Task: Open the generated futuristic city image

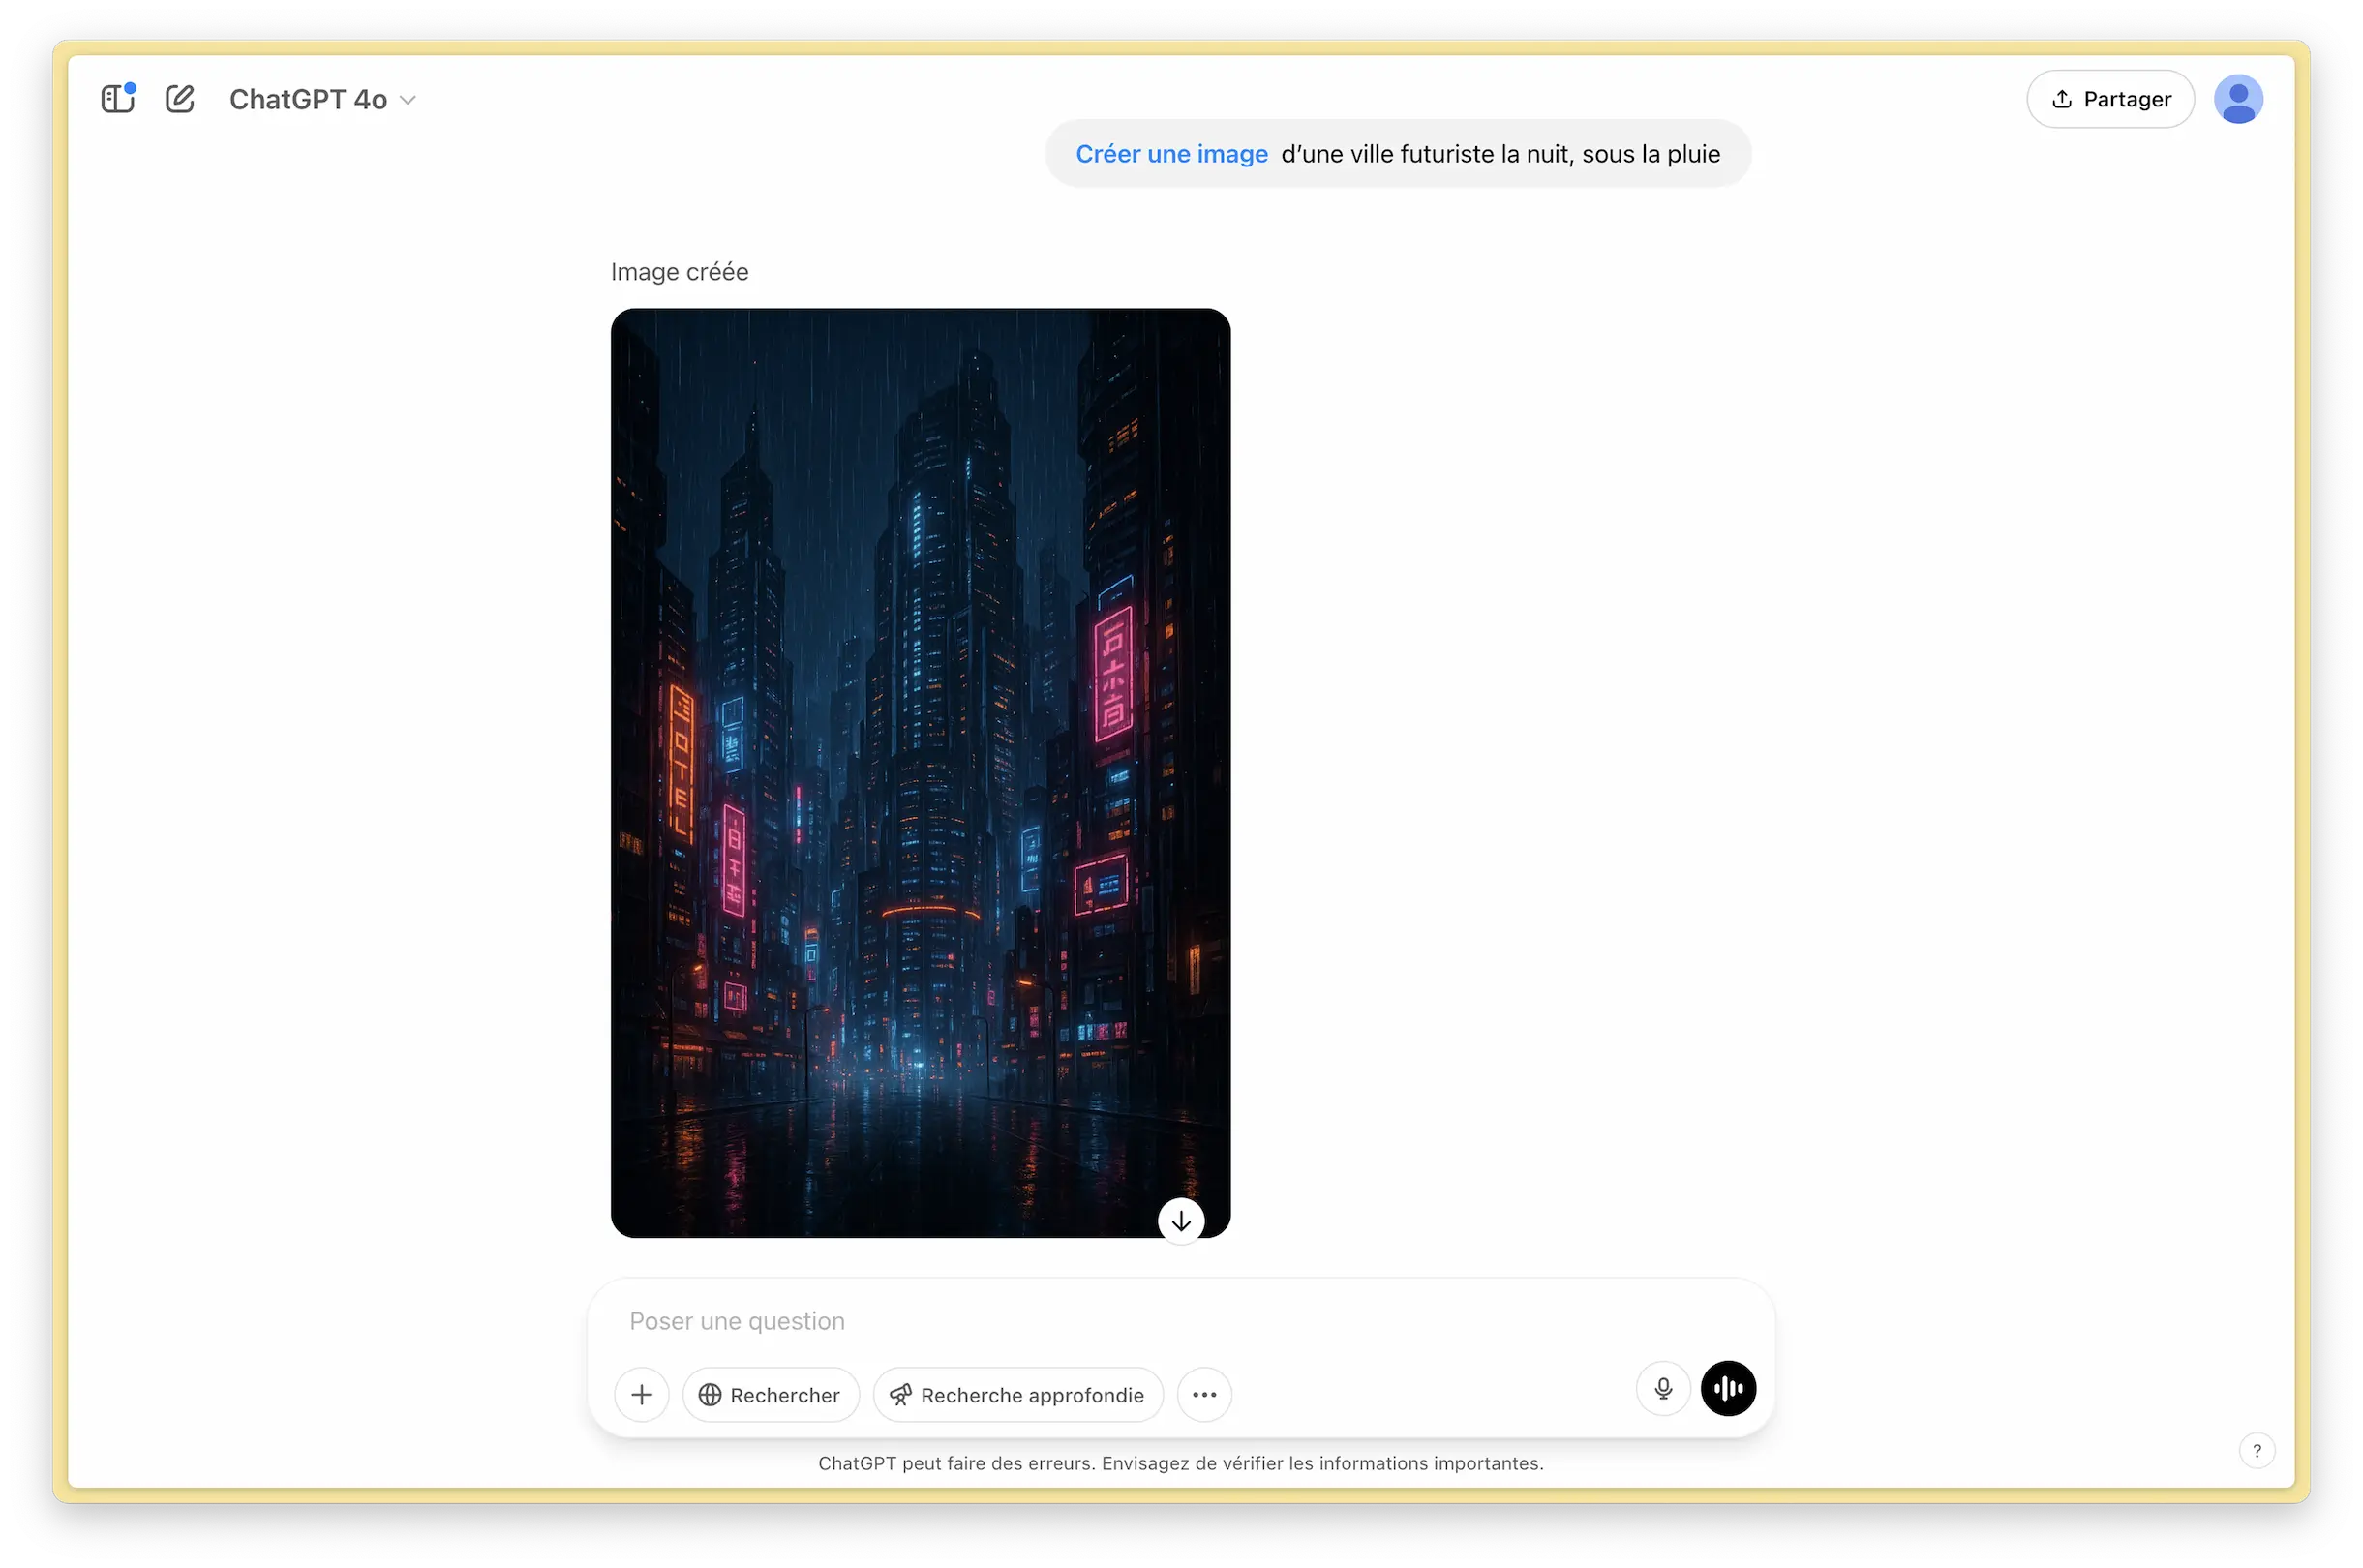Action: [920, 760]
